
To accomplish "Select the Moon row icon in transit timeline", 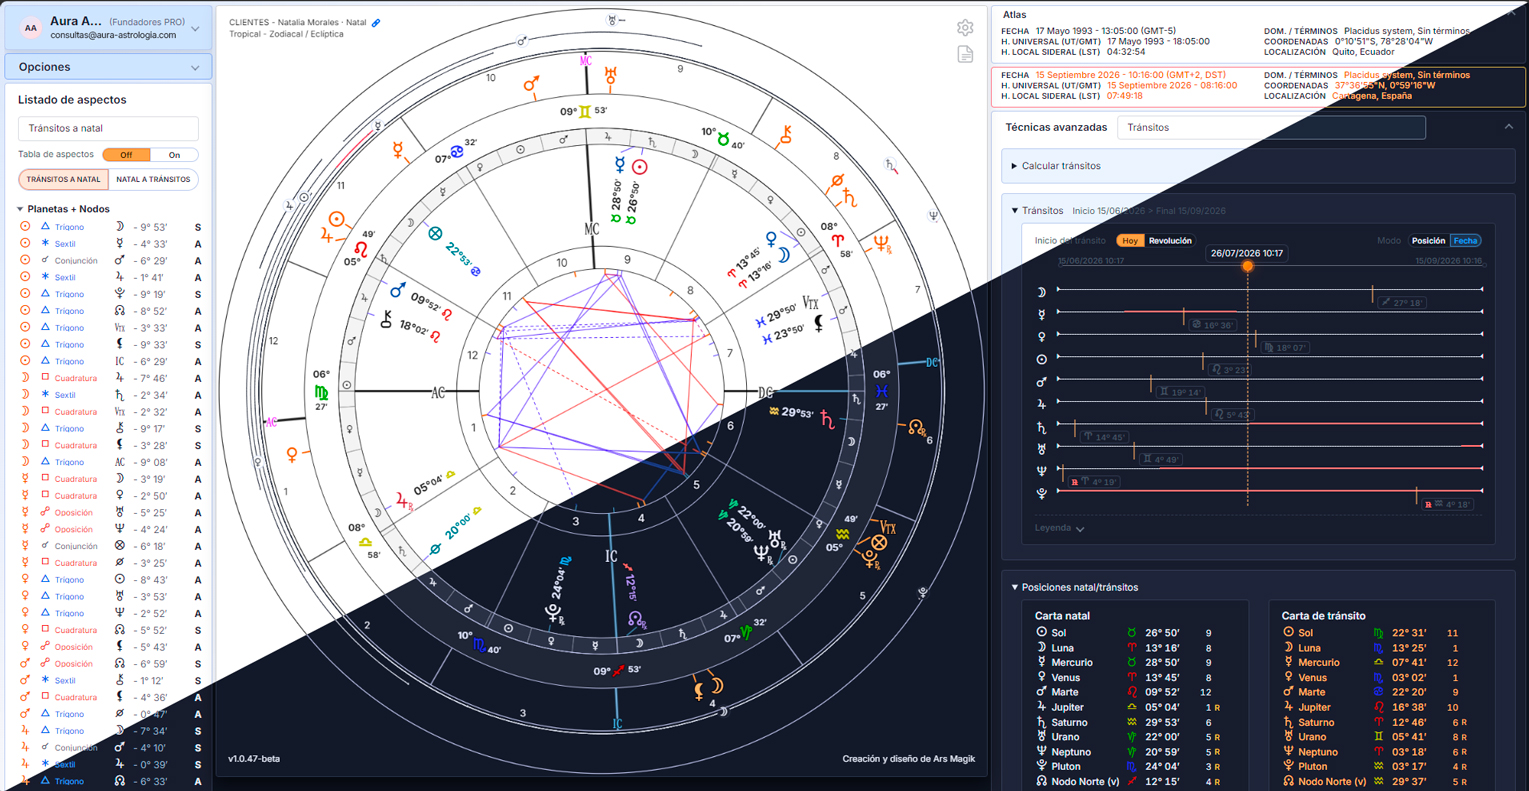I will point(1041,292).
